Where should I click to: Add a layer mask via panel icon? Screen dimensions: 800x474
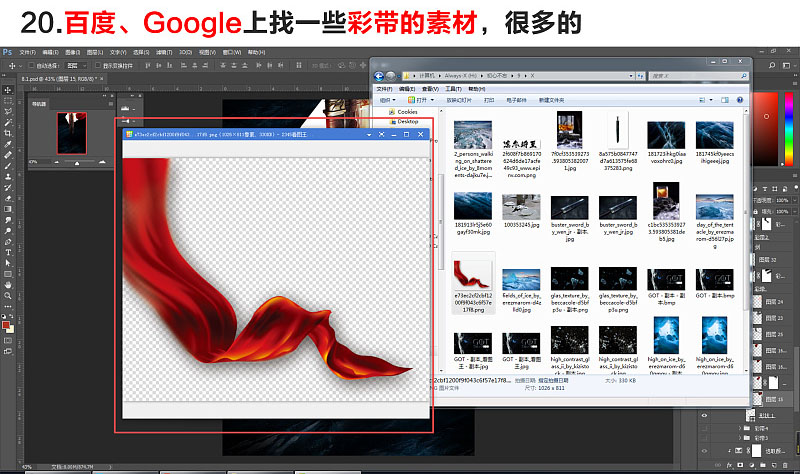(740, 465)
